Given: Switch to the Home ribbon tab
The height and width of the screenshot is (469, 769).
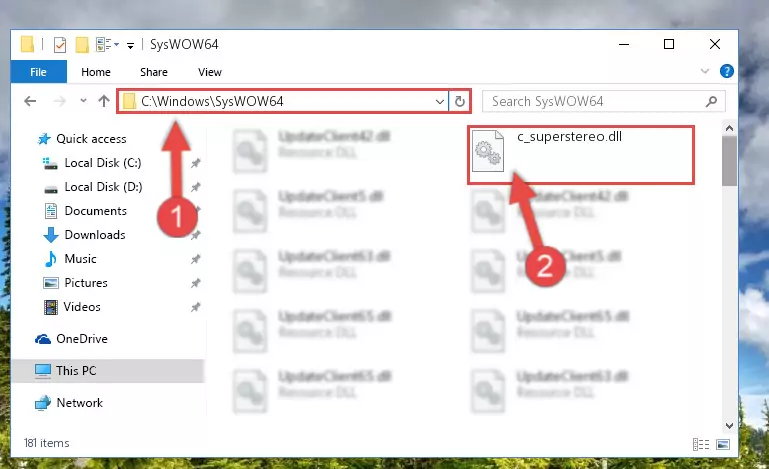Looking at the screenshot, I should coord(96,72).
